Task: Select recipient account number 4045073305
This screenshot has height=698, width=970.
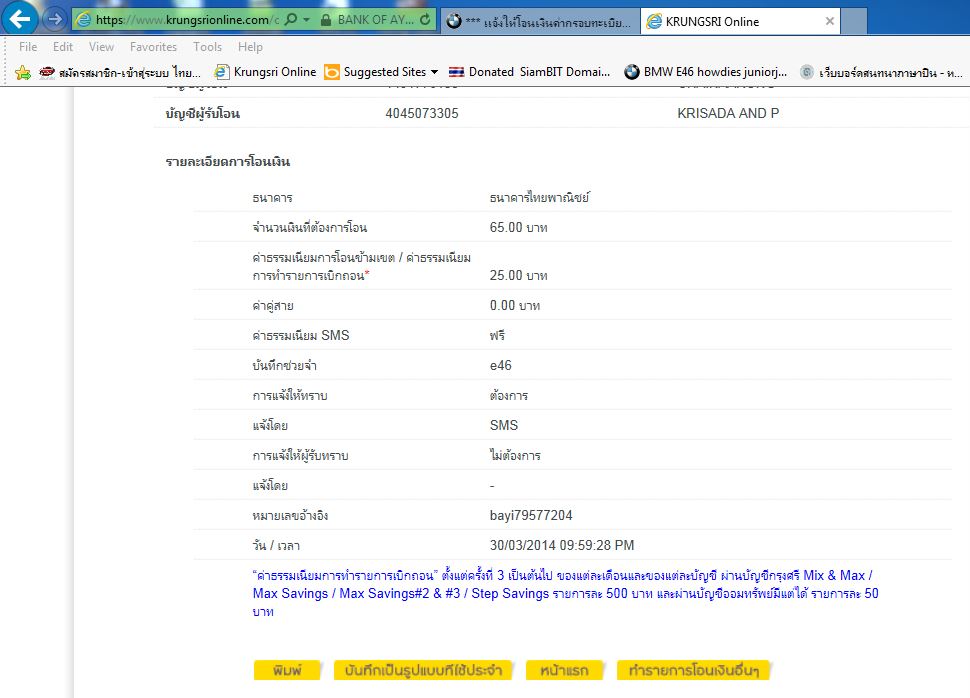Action: point(422,113)
